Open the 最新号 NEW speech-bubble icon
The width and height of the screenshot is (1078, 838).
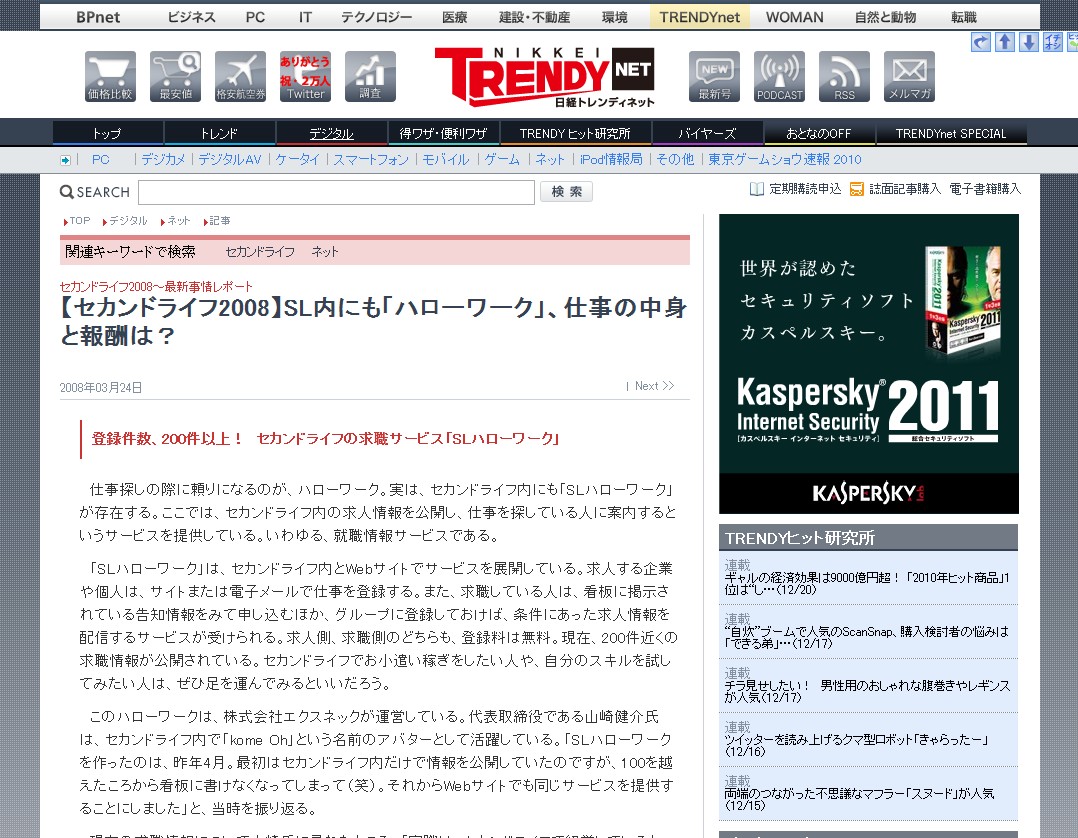[712, 72]
